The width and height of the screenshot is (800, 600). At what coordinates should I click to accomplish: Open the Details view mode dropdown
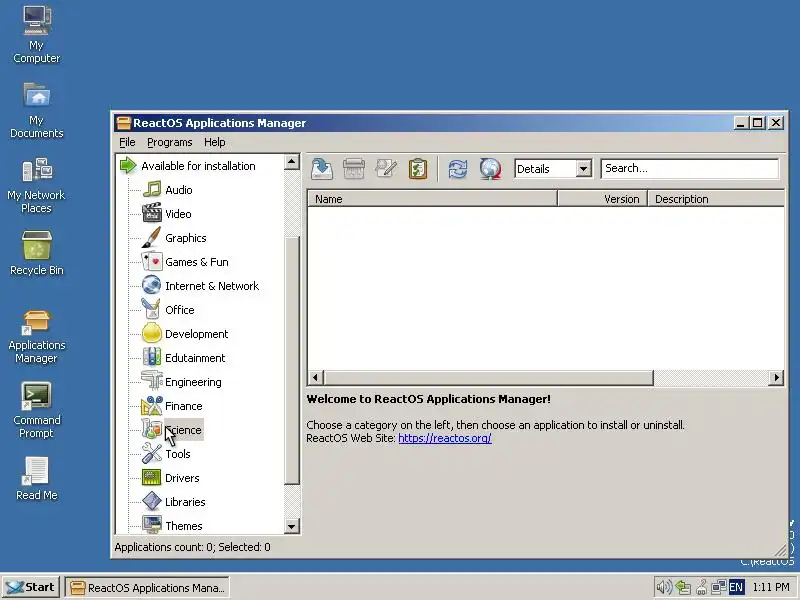click(x=584, y=168)
